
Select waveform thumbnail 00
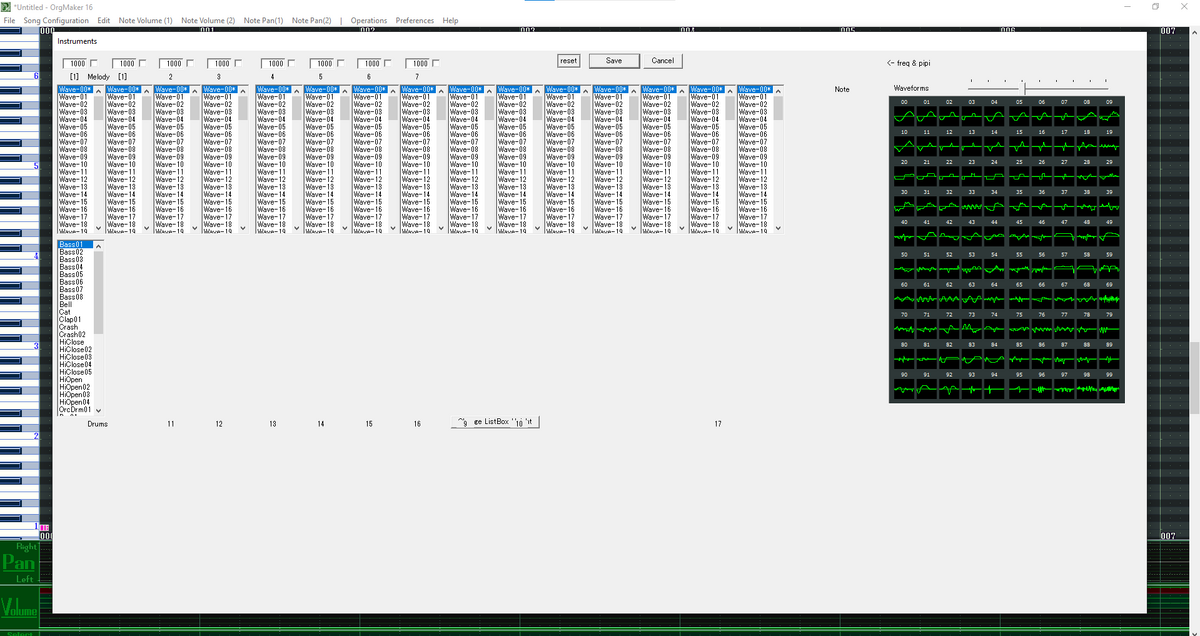[904, 114]
